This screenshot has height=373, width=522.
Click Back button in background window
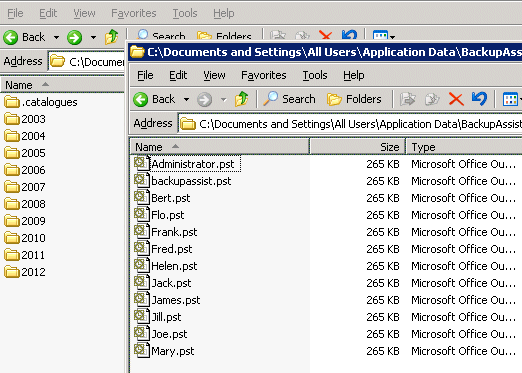coord(24,37)
